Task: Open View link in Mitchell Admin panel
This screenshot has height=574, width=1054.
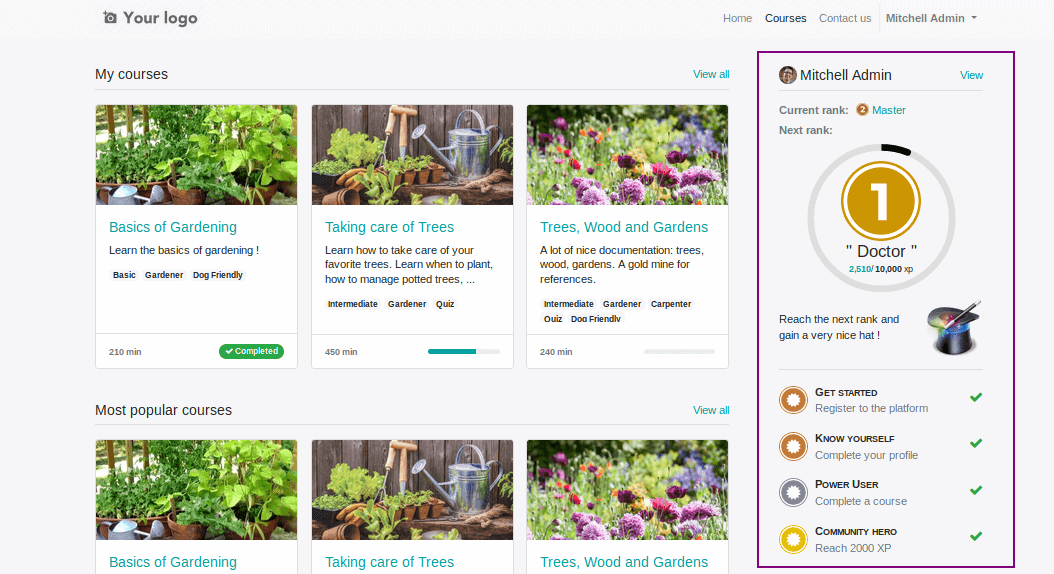Action: 971,75
